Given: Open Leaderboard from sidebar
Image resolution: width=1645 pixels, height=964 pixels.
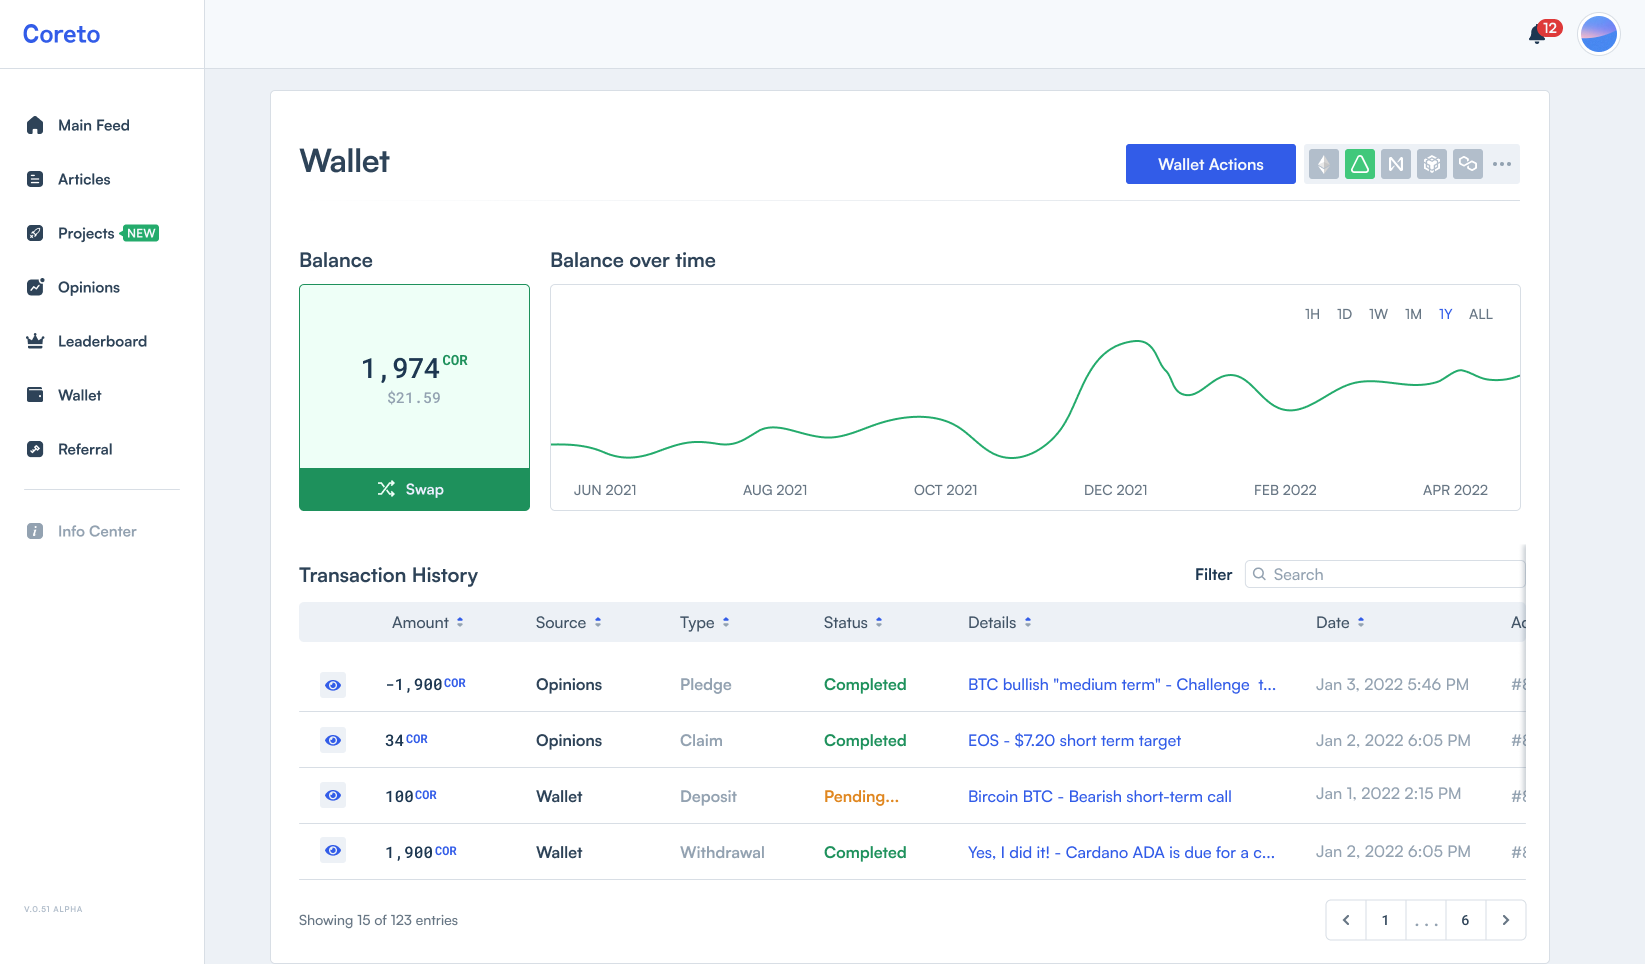Looking at the screenshot, I should click(x=102, y=341).
